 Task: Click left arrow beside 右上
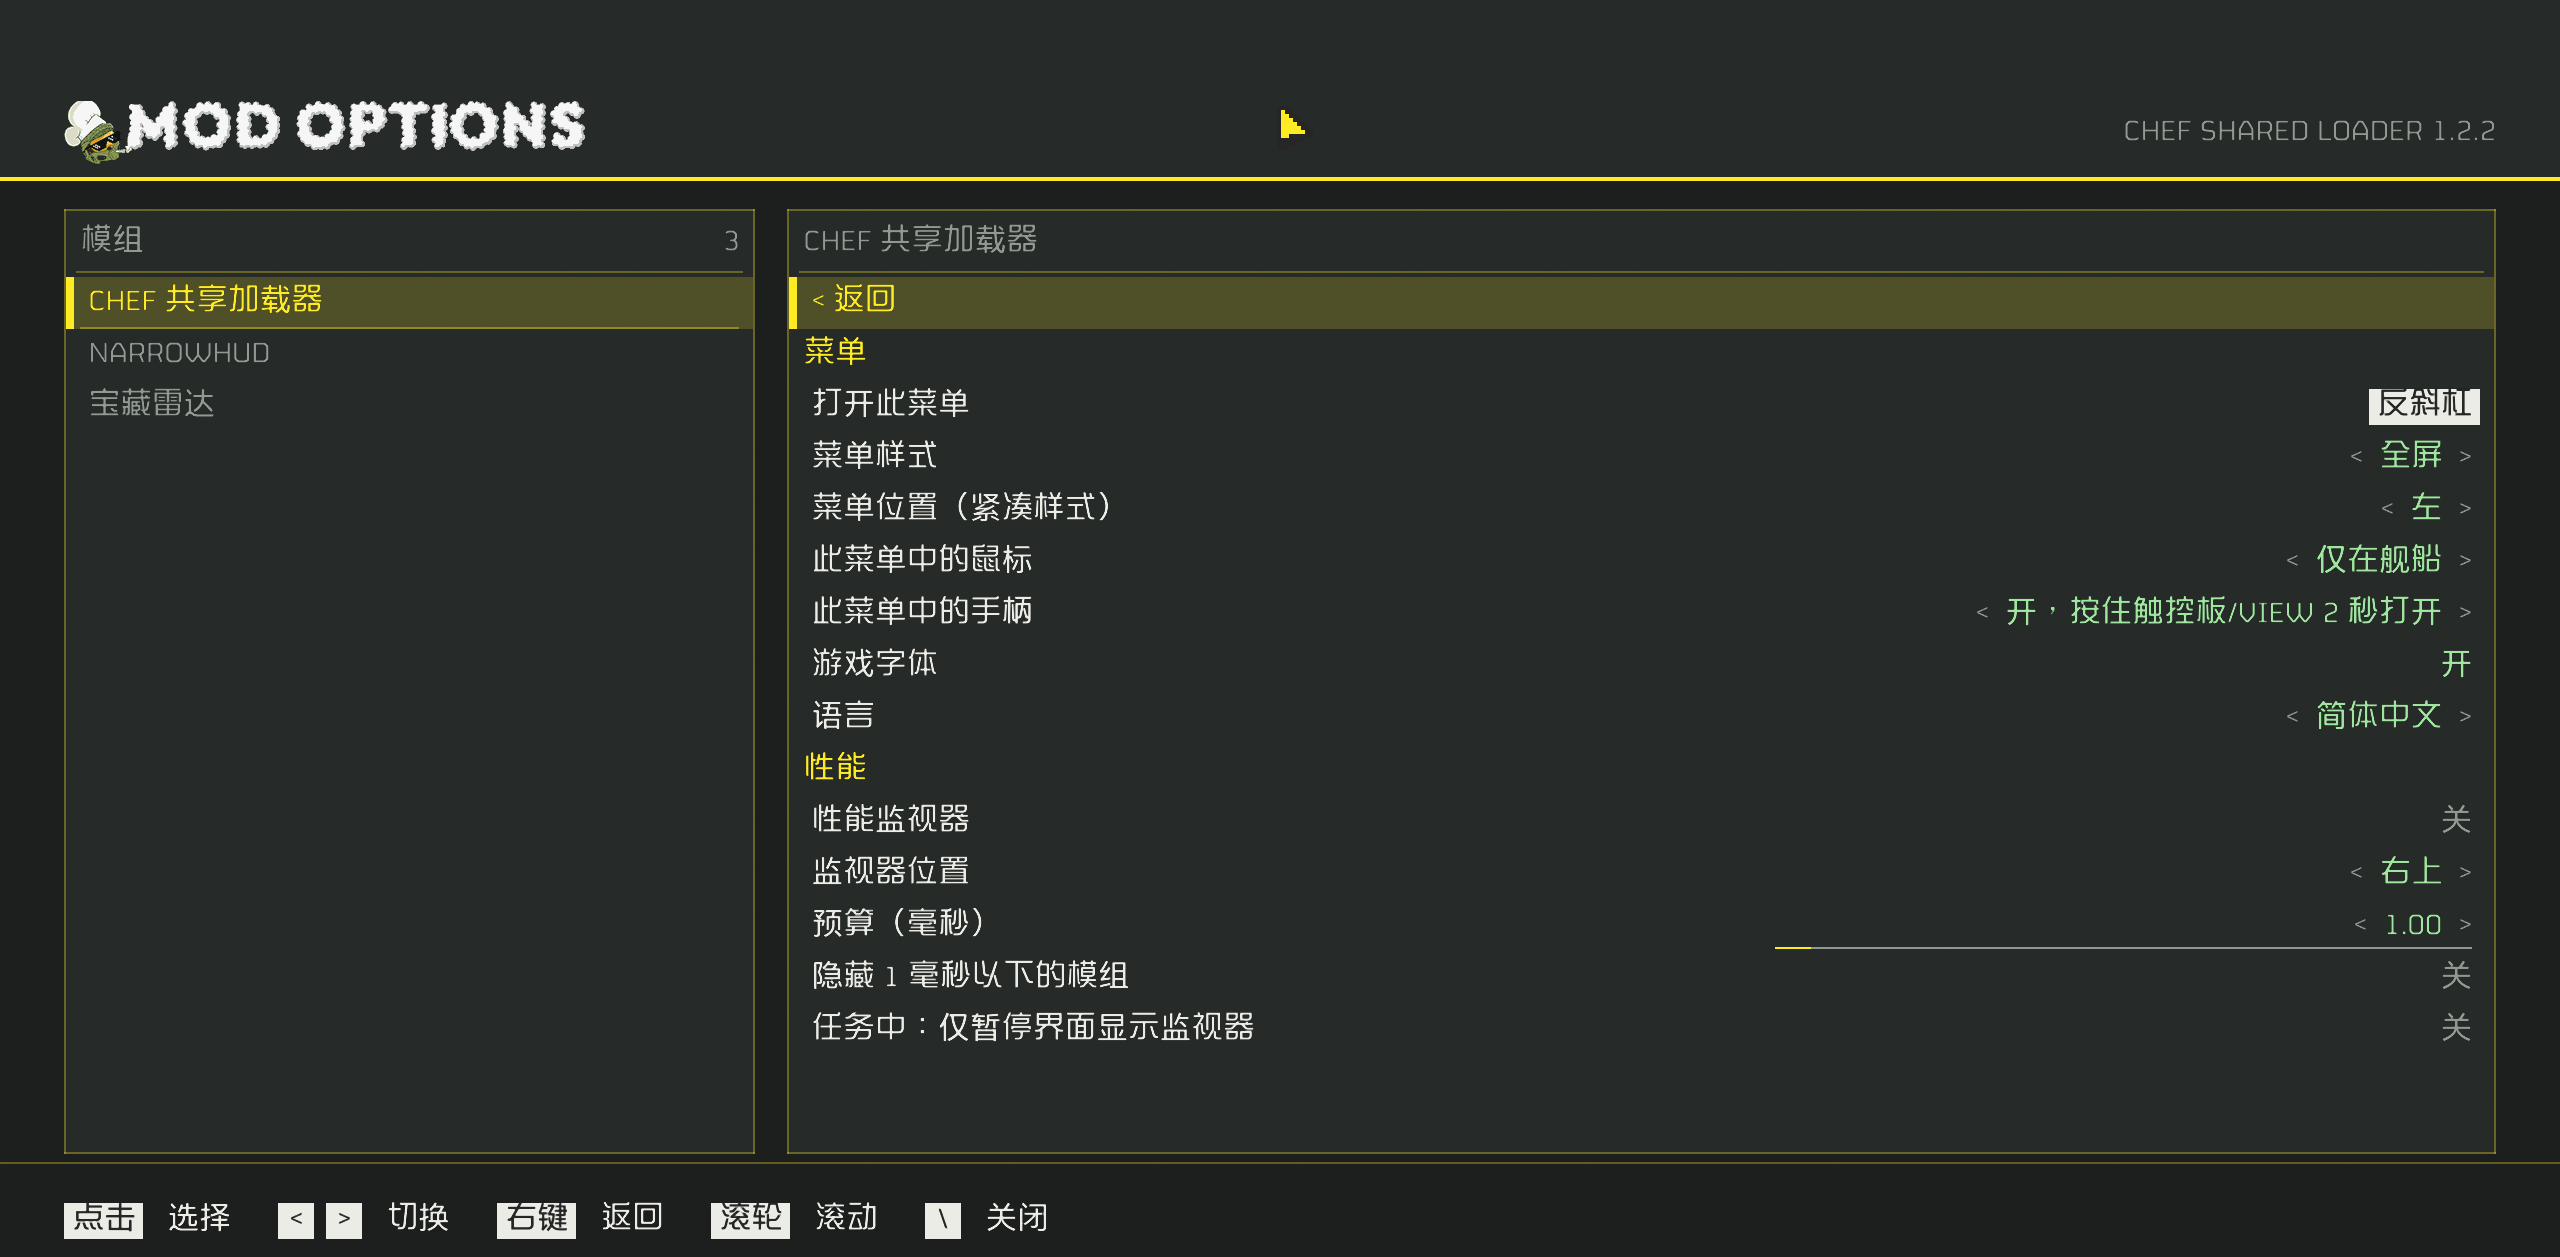coord(2356,872)
